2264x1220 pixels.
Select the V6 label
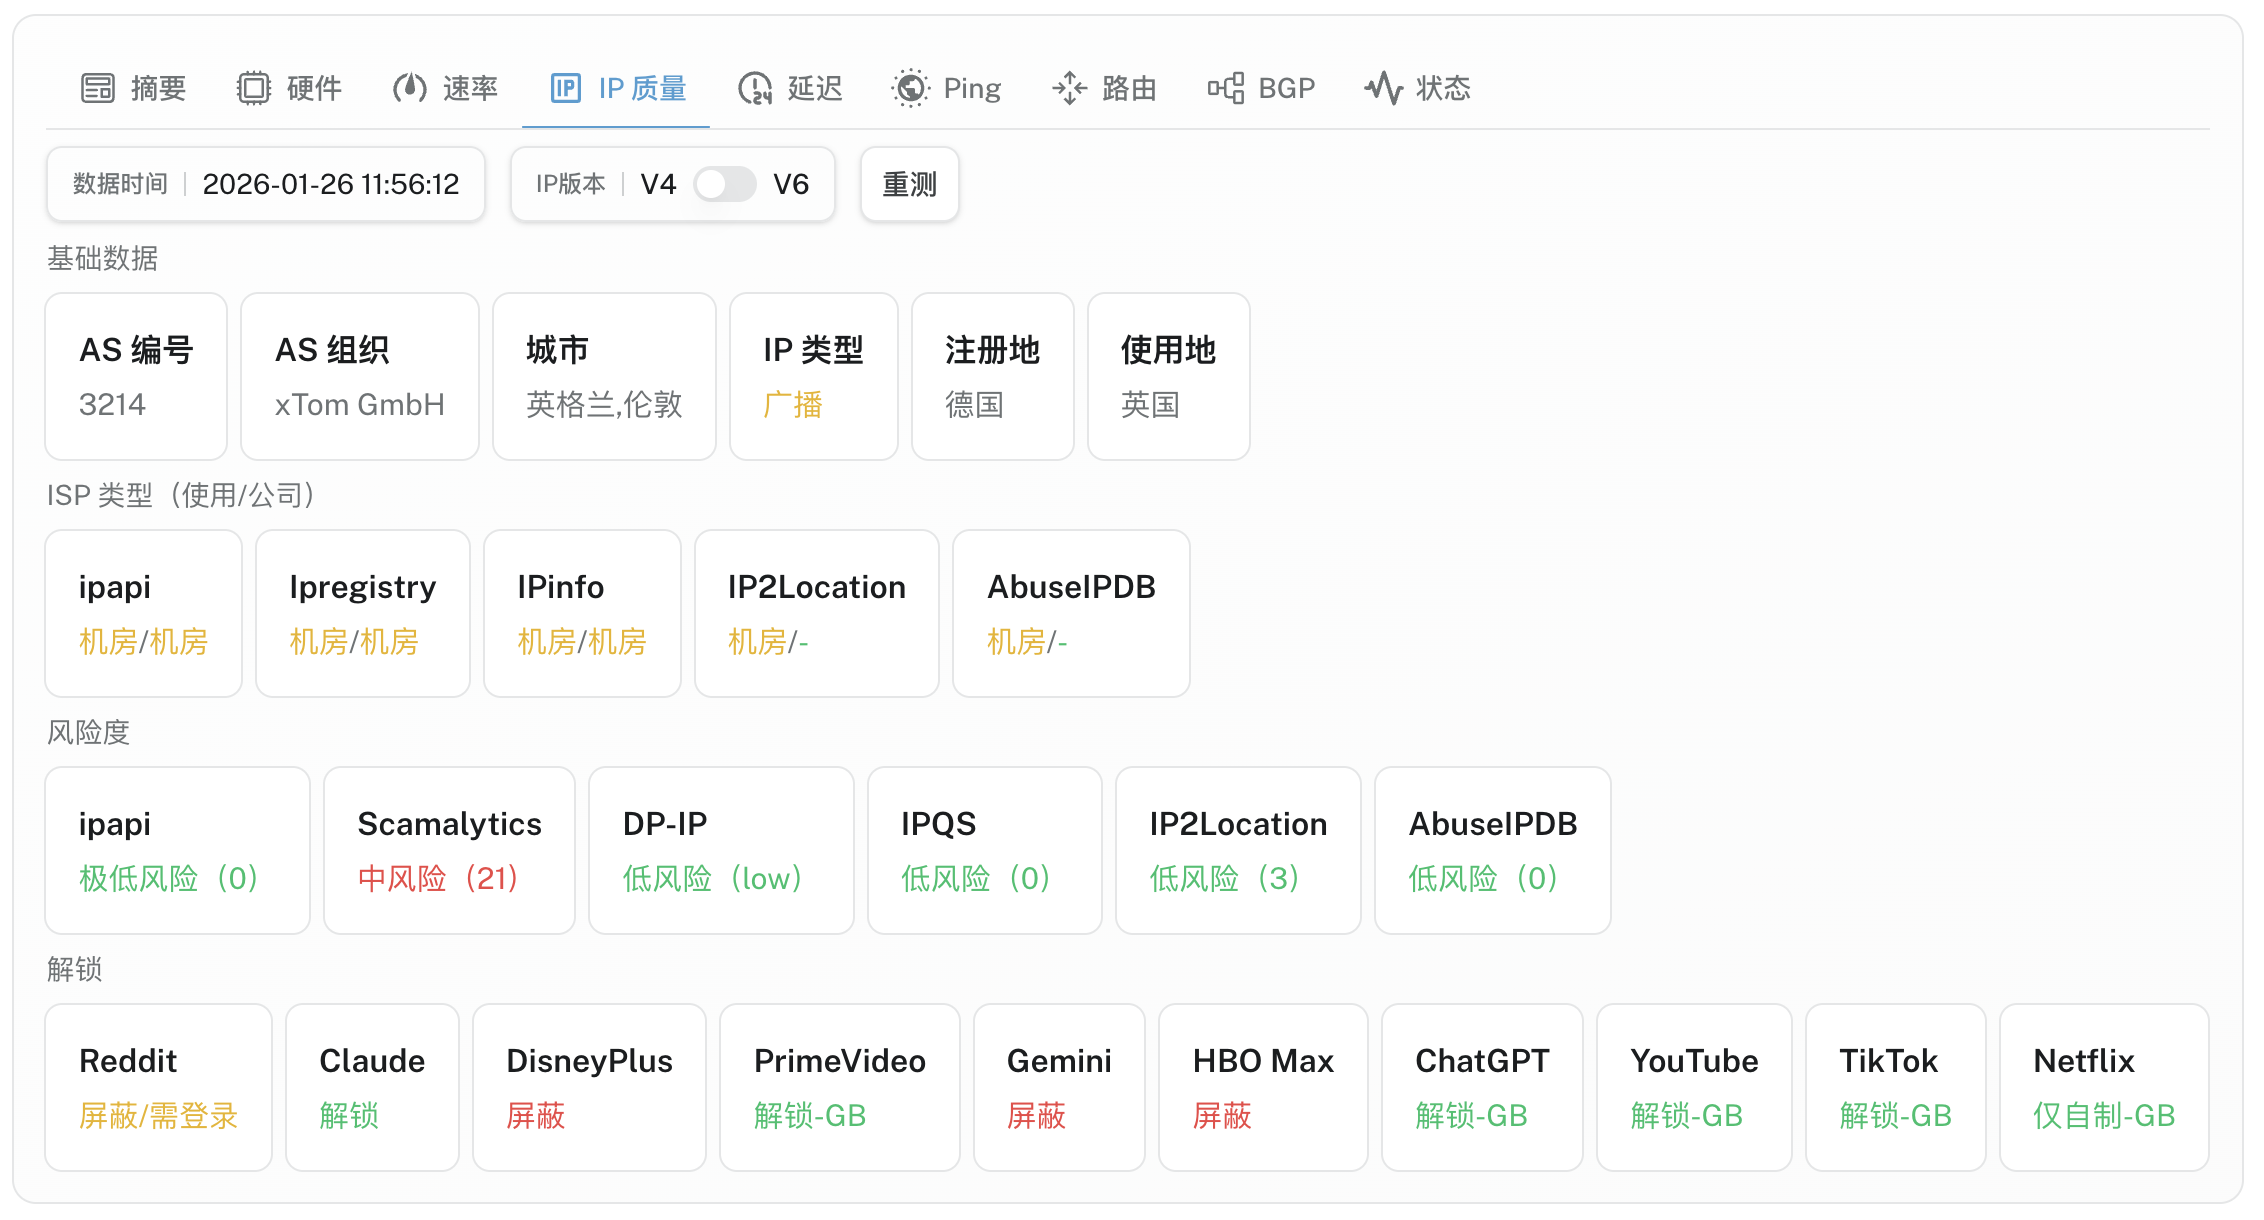pyautogui.click(x=791, y=184)
